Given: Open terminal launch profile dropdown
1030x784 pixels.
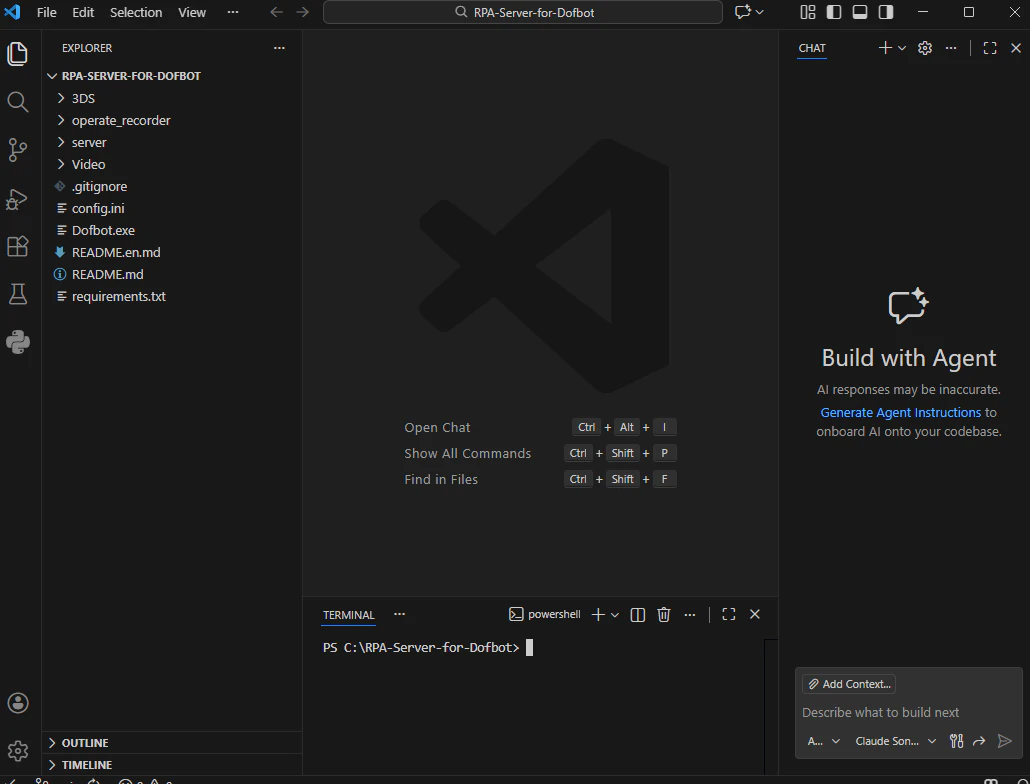Looking at the screenshot, I should tap(615, 615).
